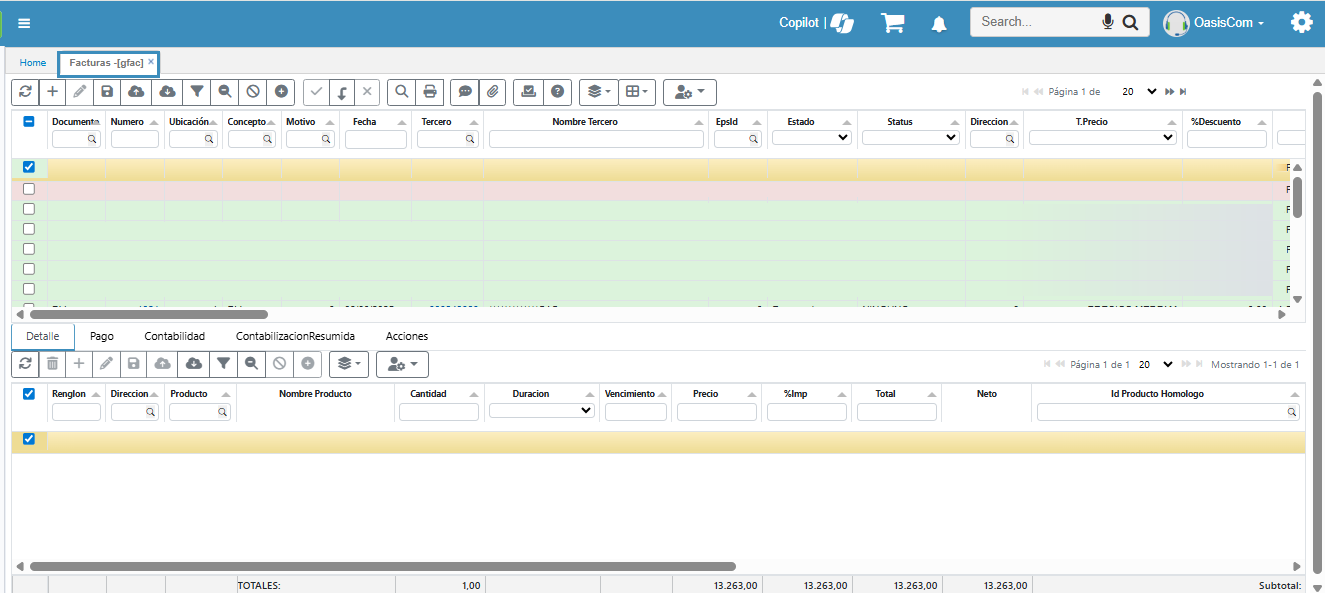Click the notifications bell icon

click(x=939, y=24)
